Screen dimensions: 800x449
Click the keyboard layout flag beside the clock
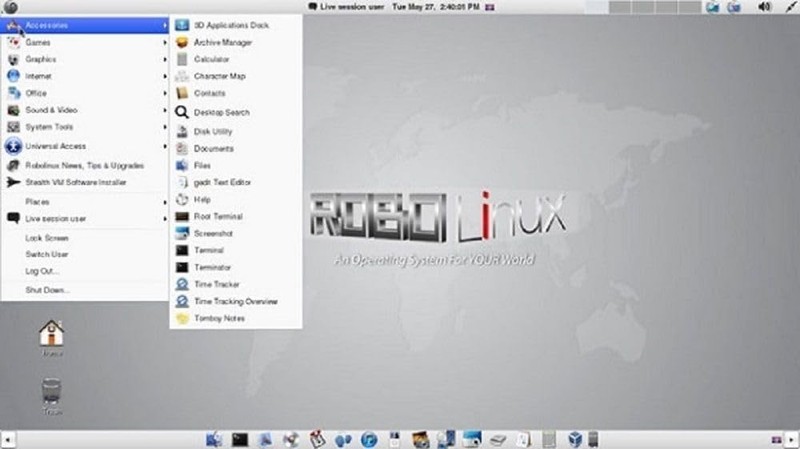pyautogui.click(x=490, y=7)
